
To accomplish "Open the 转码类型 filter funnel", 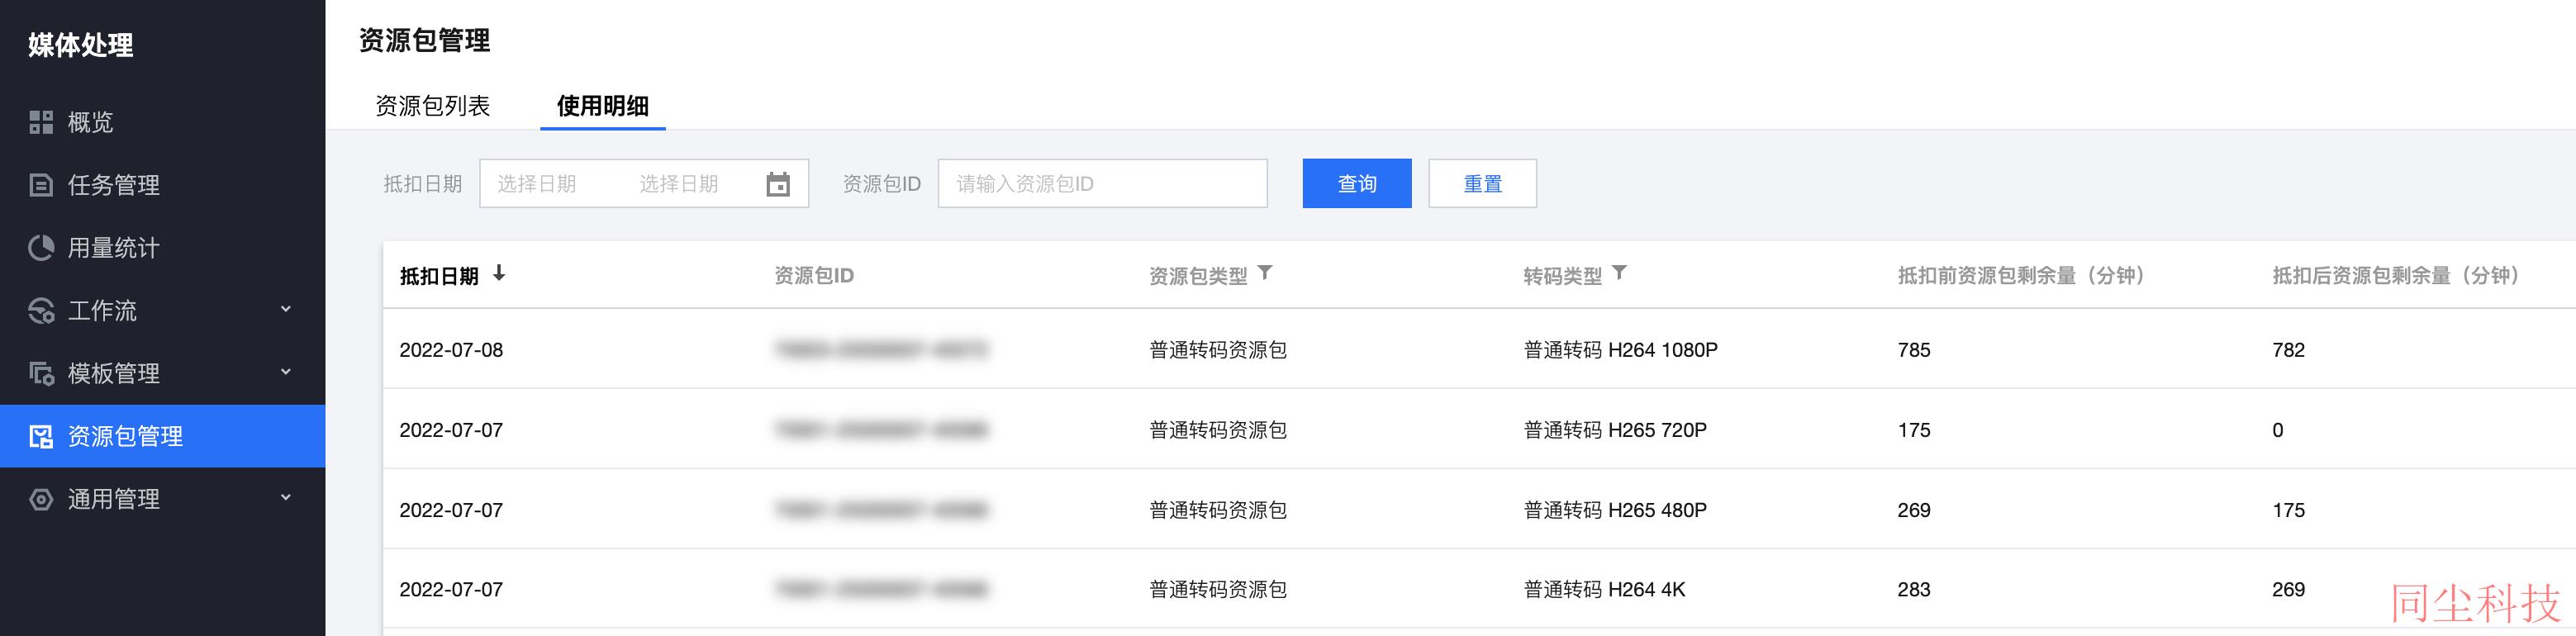I will (x=1620, y=272).
